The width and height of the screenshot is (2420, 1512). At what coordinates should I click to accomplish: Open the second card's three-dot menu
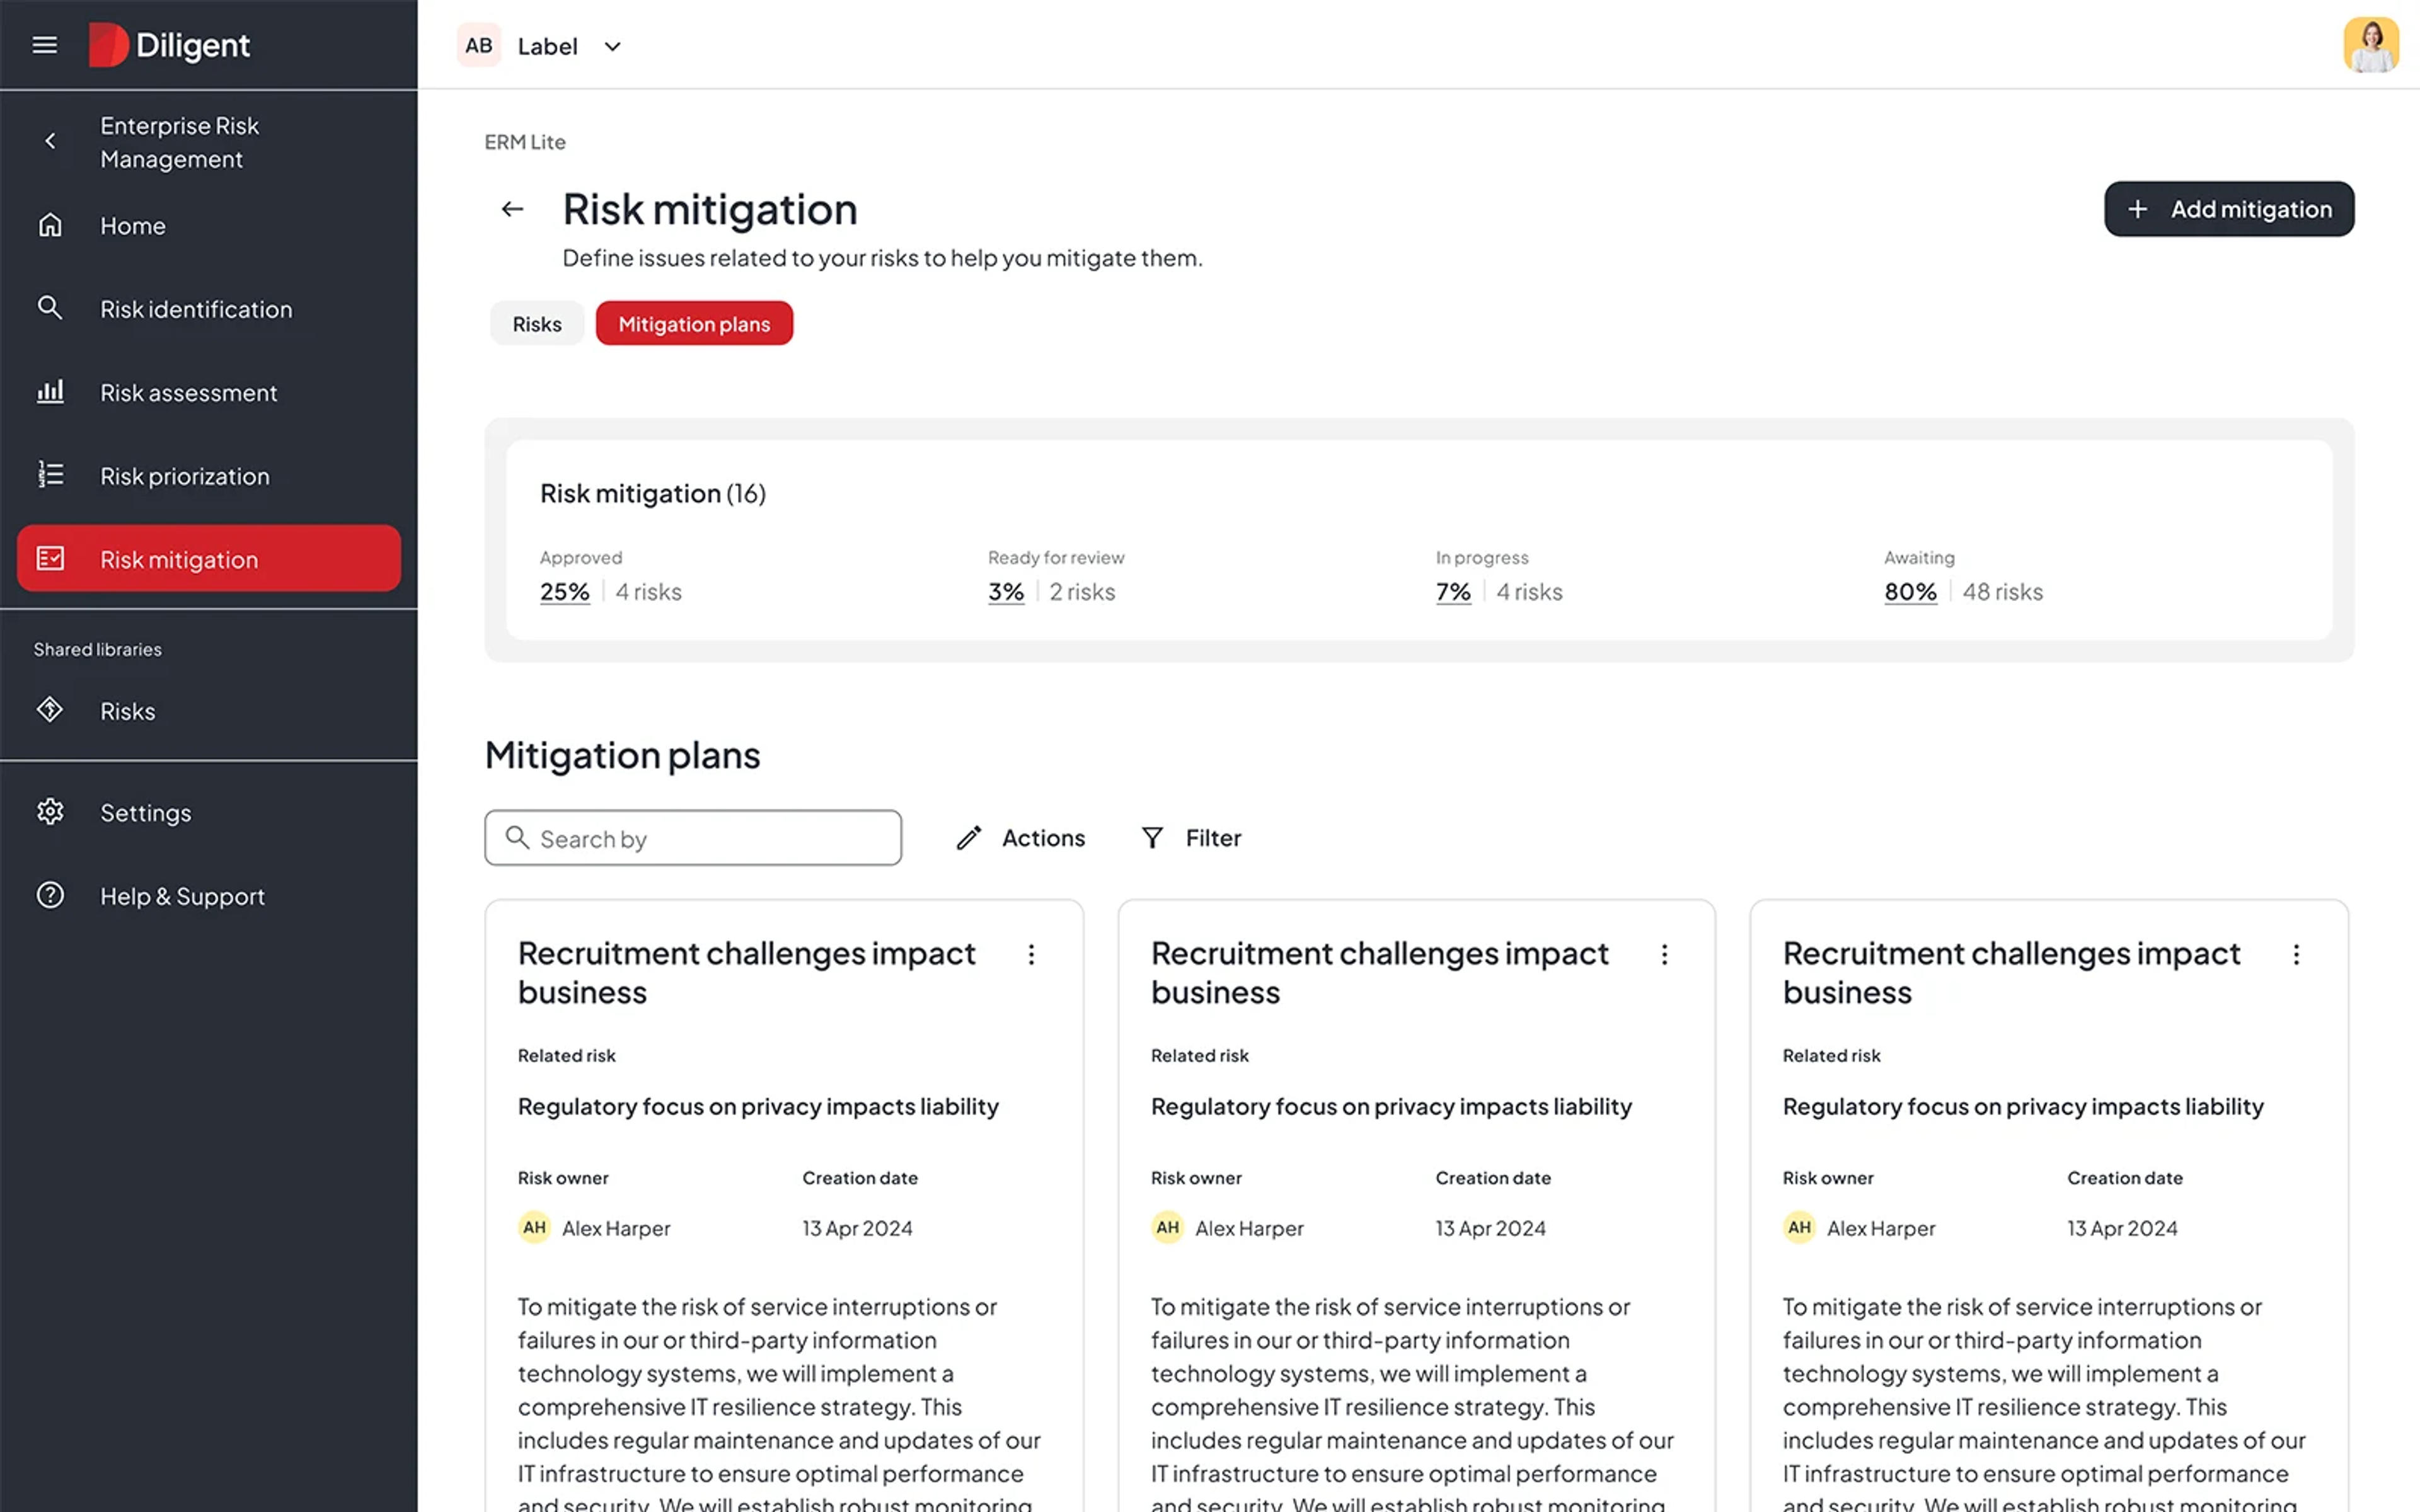pyautogui.click(x=1664, y=955)
